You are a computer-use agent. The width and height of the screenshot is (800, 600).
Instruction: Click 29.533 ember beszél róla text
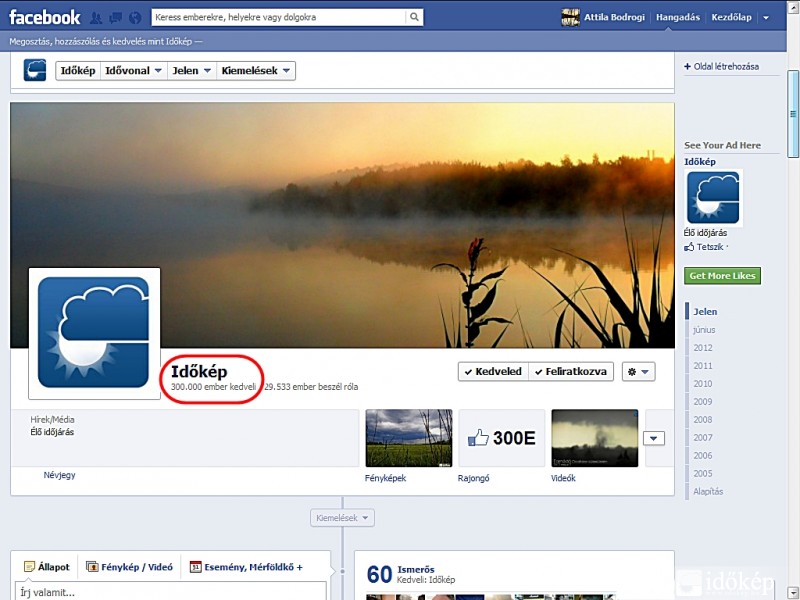click(311, 387)
